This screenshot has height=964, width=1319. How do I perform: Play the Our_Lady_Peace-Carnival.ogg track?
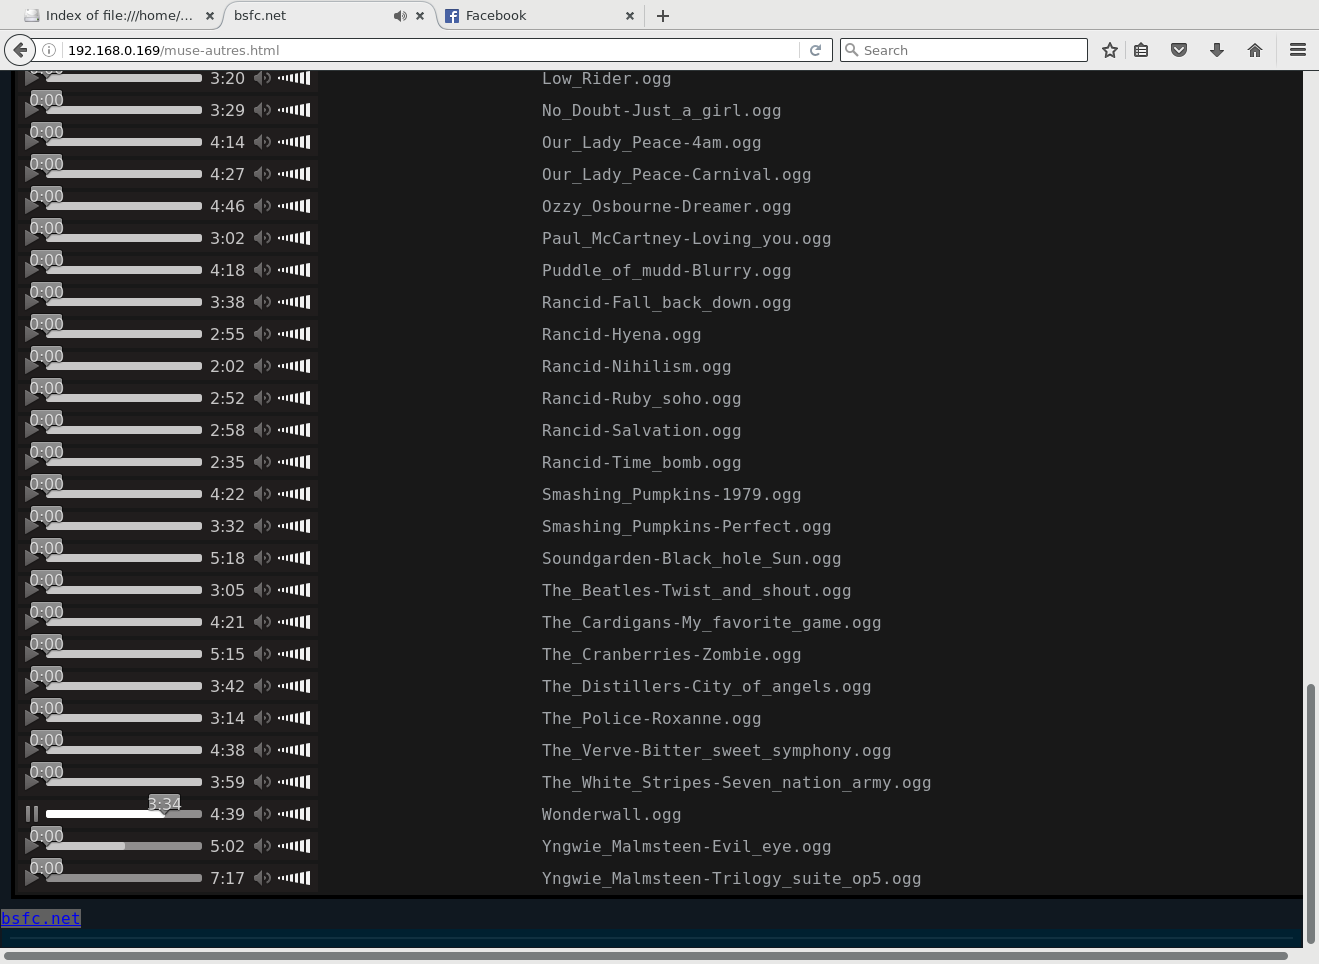click(x=32, y=174)
